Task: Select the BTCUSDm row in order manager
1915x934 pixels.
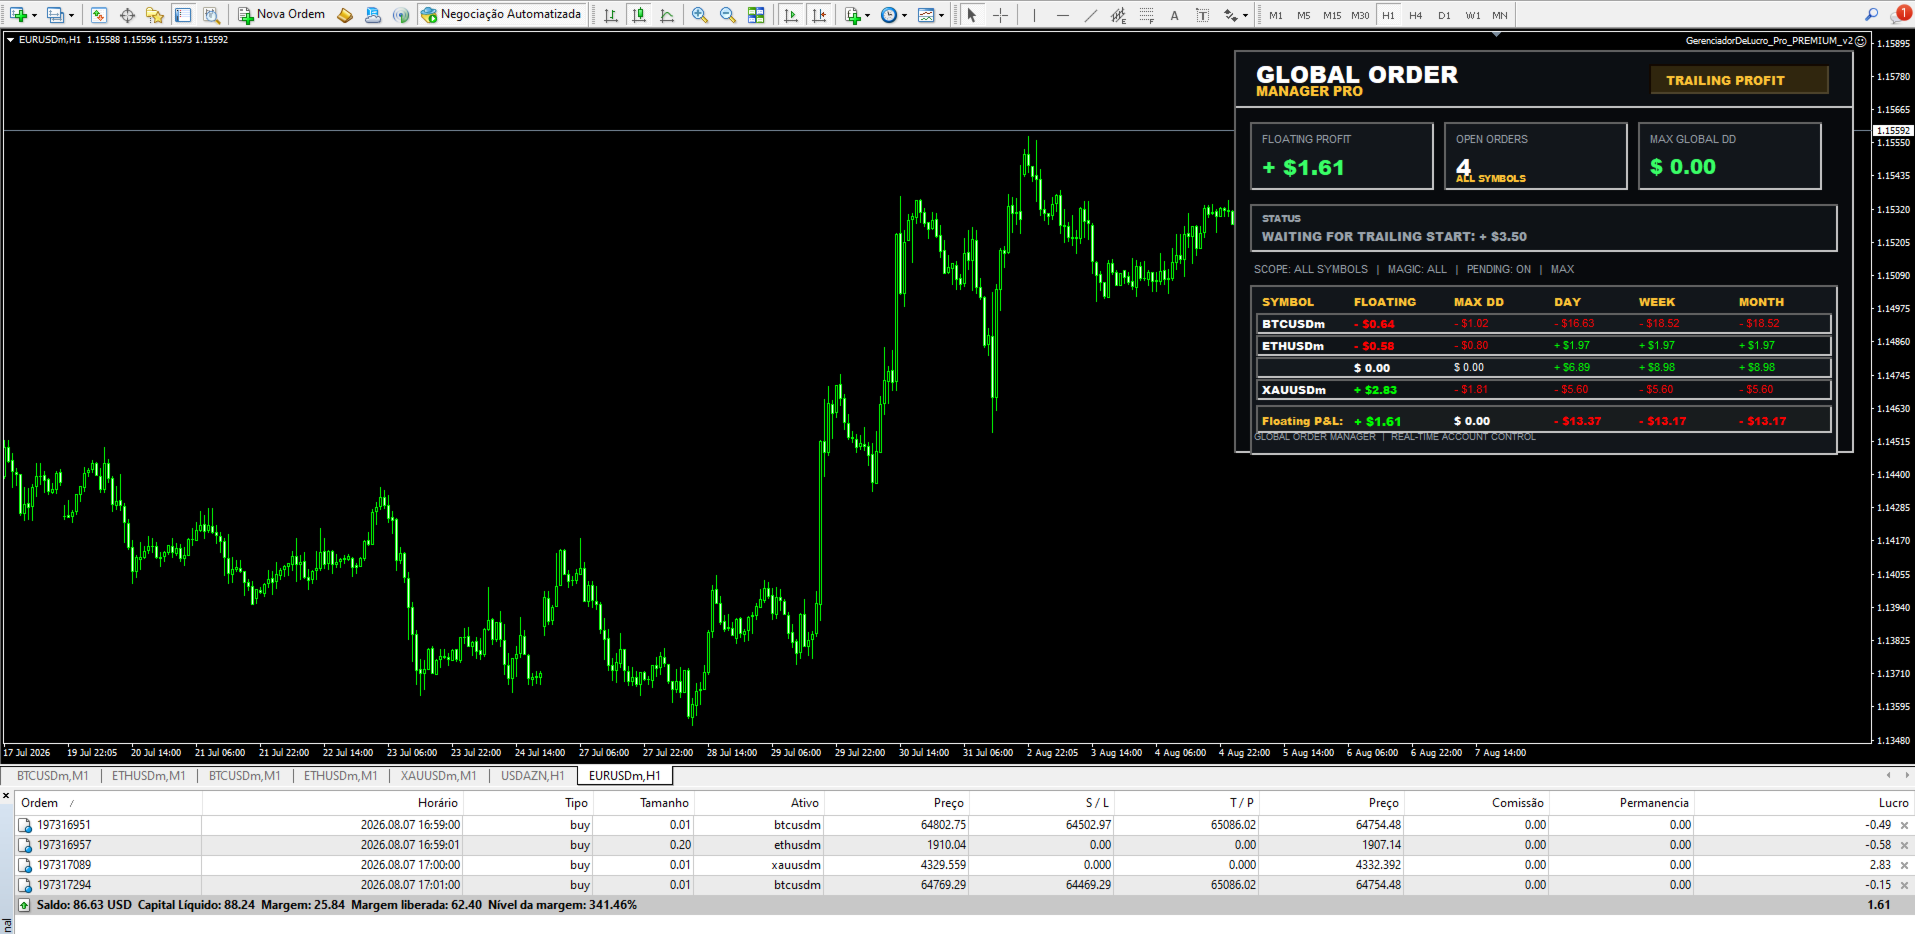Action: 1543,324
